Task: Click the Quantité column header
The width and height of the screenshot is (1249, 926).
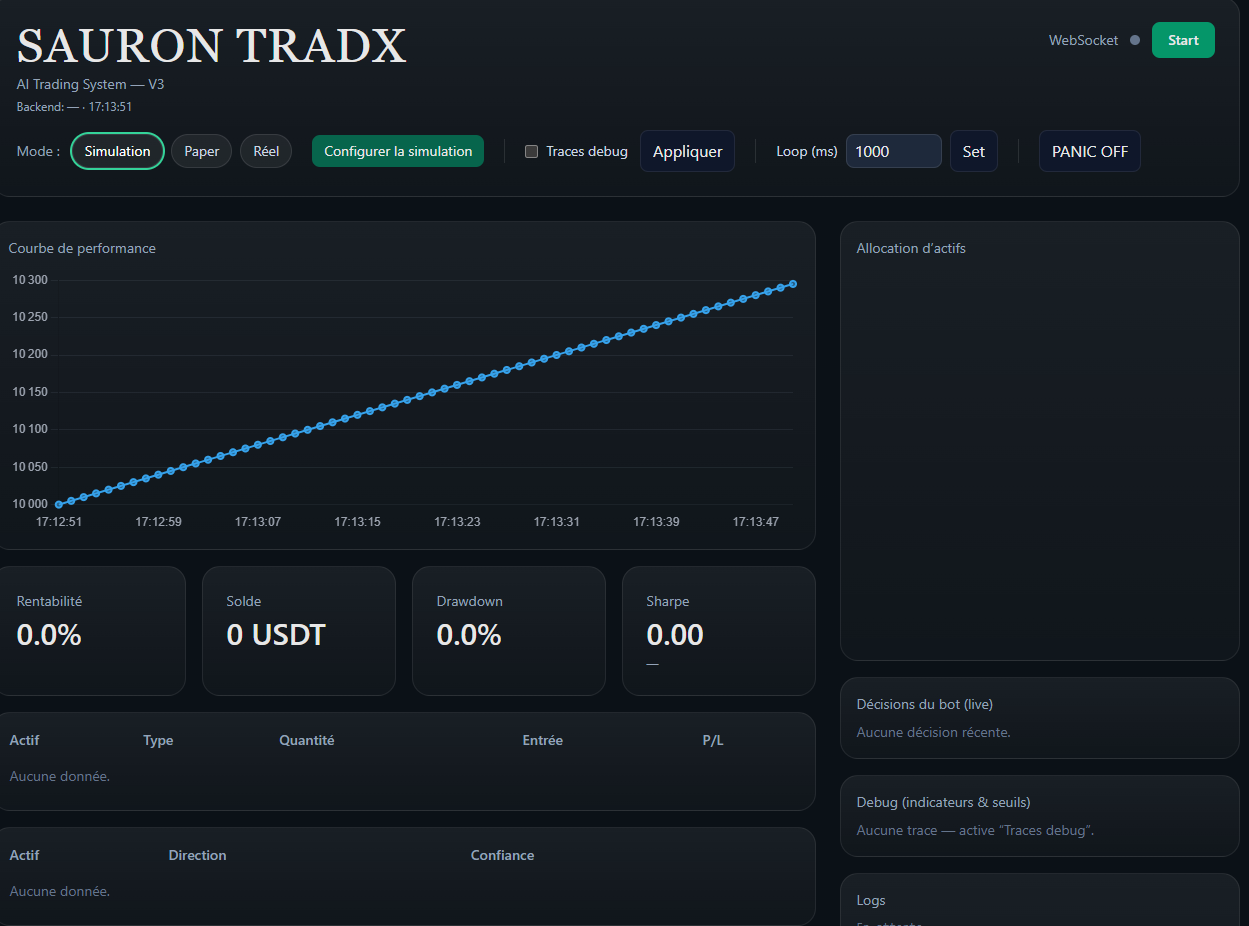Action: (x=307, y=741)
